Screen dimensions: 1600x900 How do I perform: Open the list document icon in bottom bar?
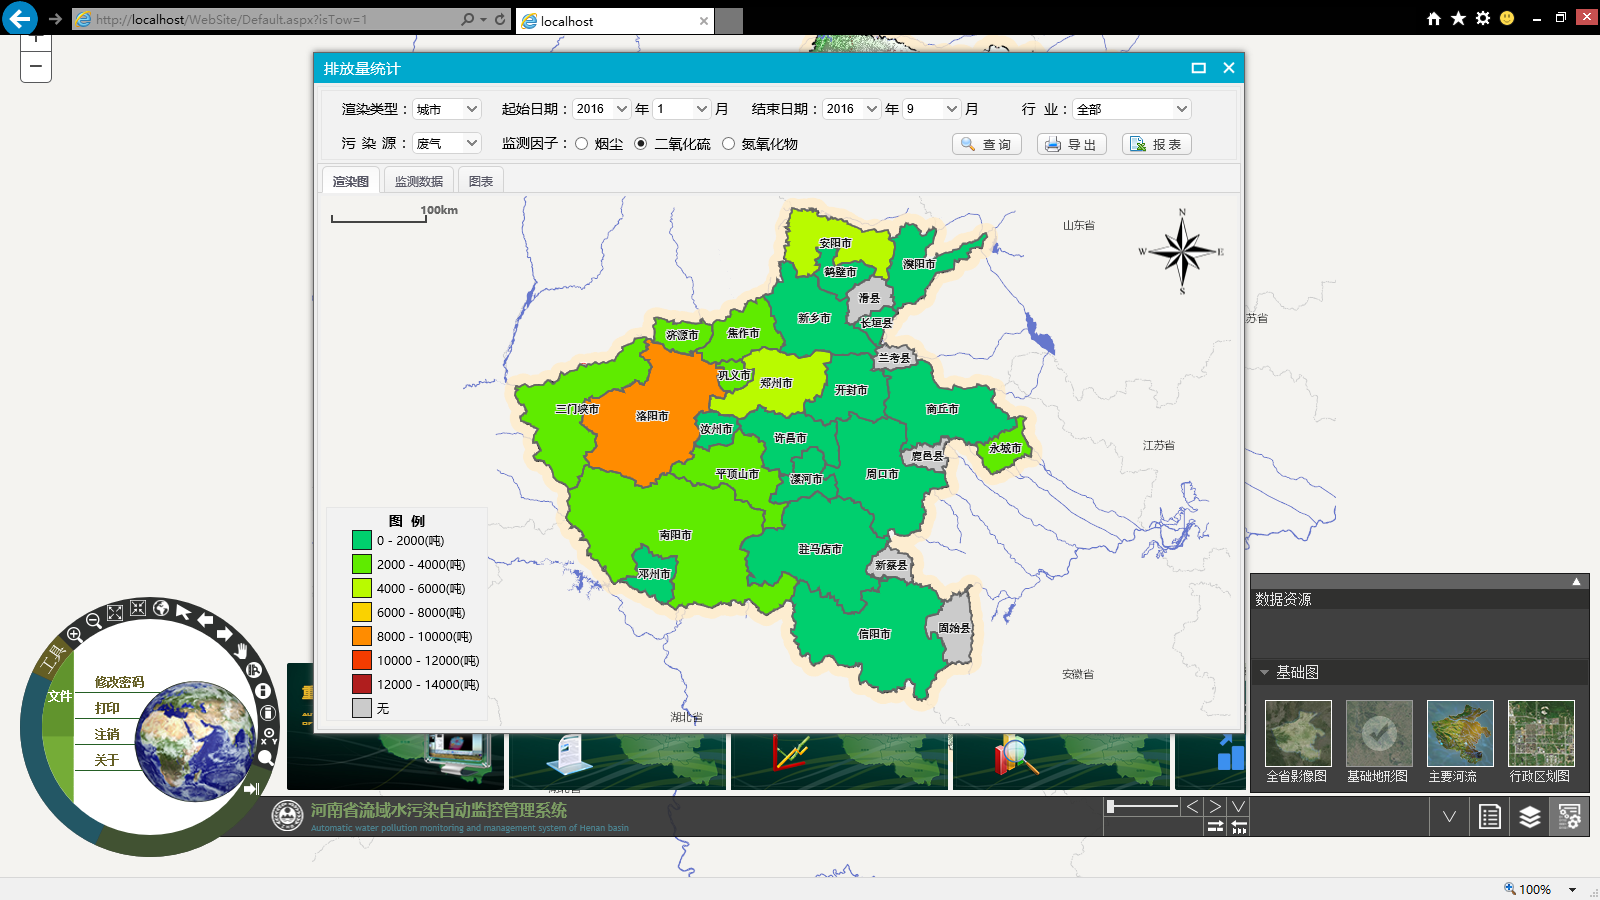point(1489,817)
